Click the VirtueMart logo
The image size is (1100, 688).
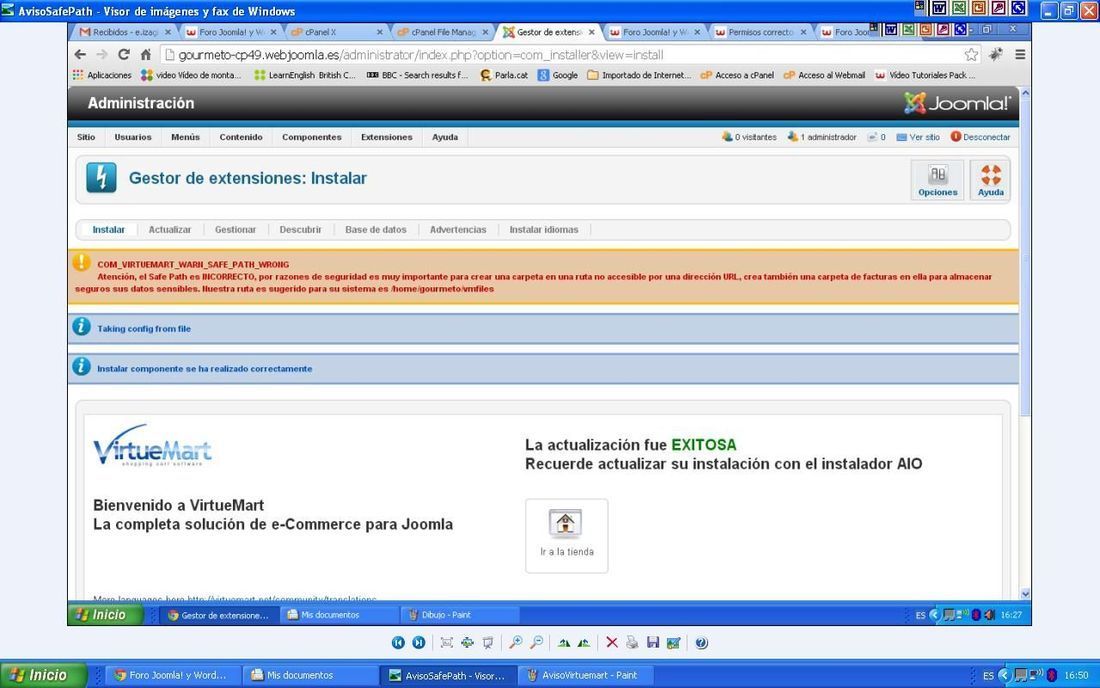click(152, 445)
